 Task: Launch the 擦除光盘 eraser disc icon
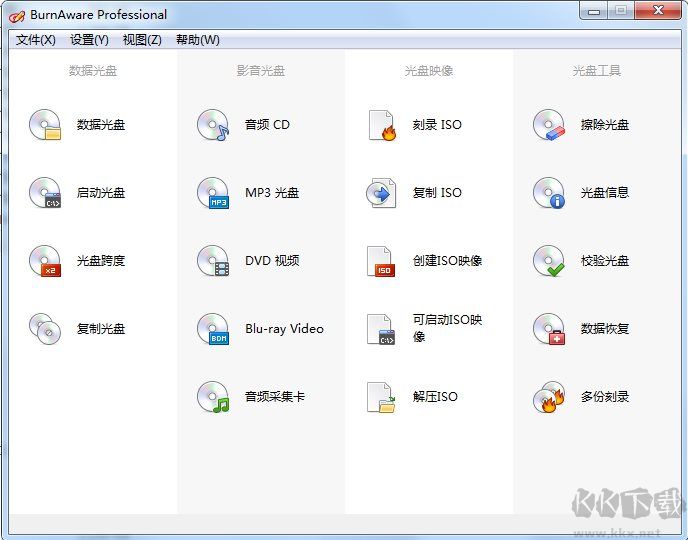[x=549, y=125]
